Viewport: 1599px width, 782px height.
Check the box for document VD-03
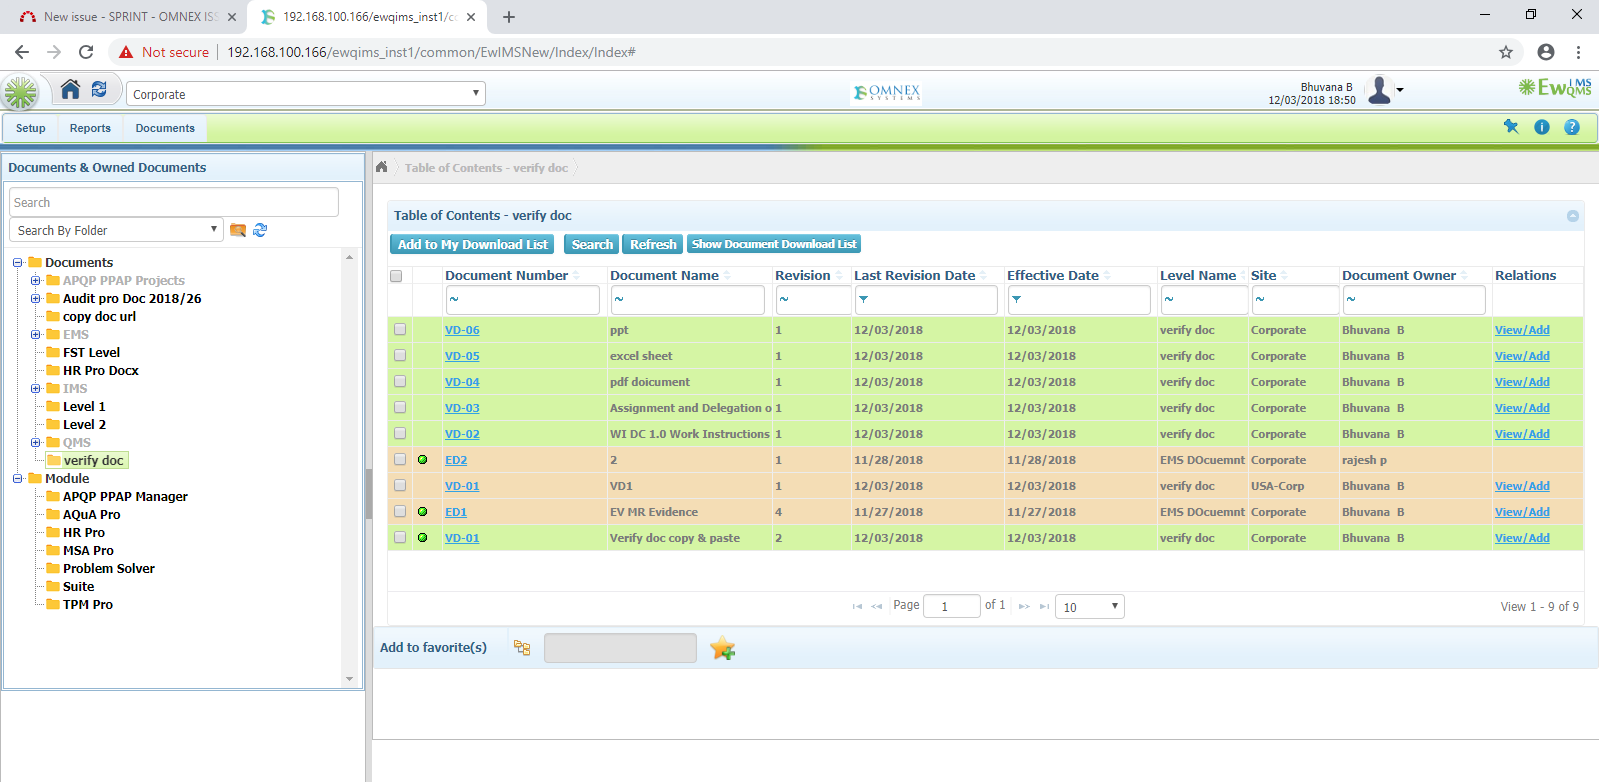[x=400, y=408]
